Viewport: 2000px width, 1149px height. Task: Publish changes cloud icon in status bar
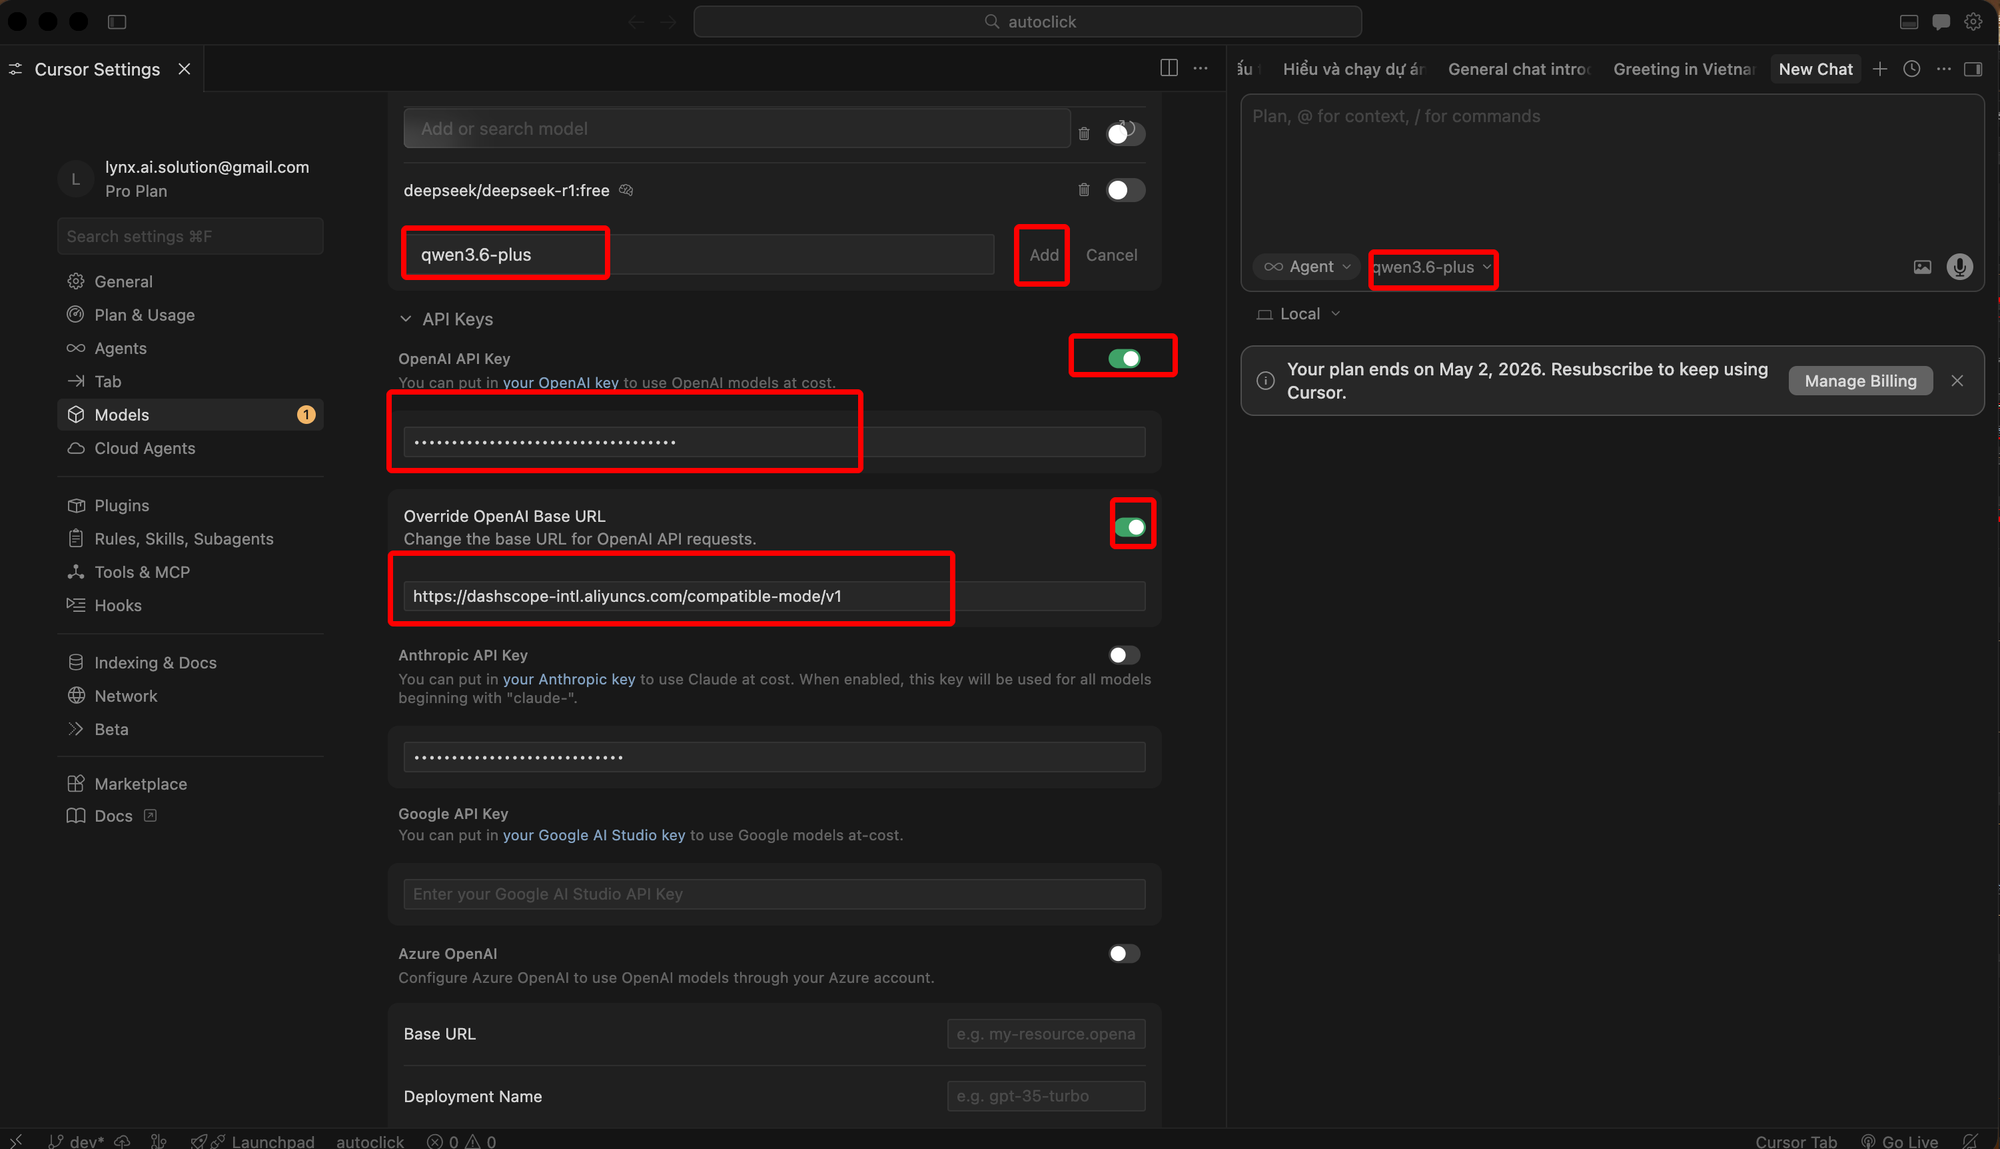122,1141
